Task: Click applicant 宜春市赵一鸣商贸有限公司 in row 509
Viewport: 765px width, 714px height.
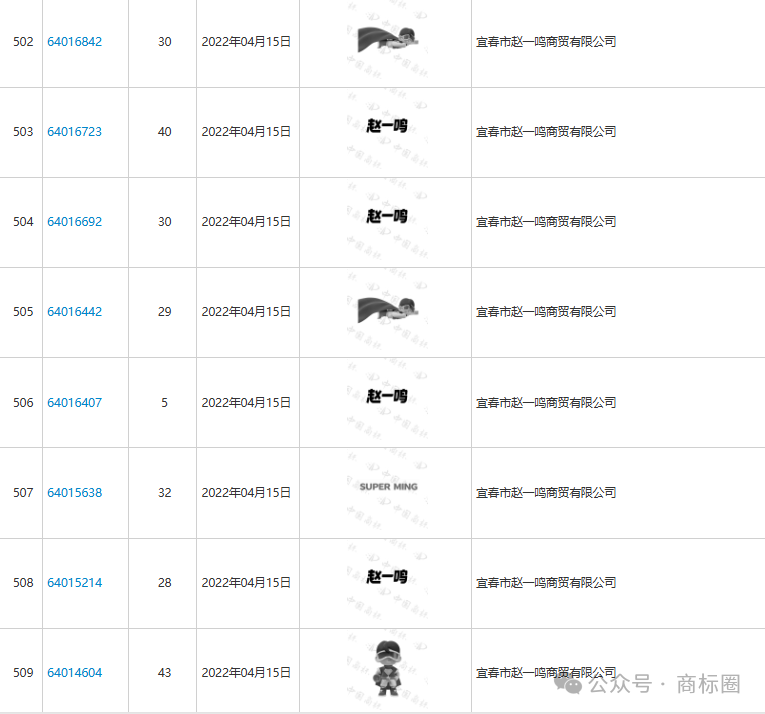Action: pyautogui.click(x=546, y=673)
